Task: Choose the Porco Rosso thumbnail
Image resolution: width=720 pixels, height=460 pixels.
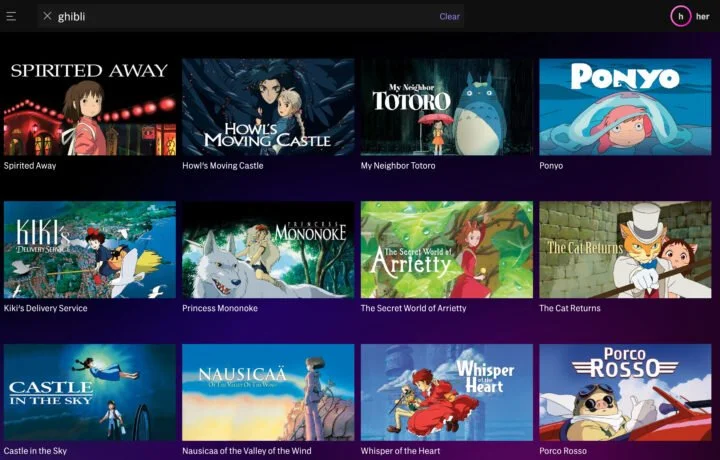Action: 625,392
